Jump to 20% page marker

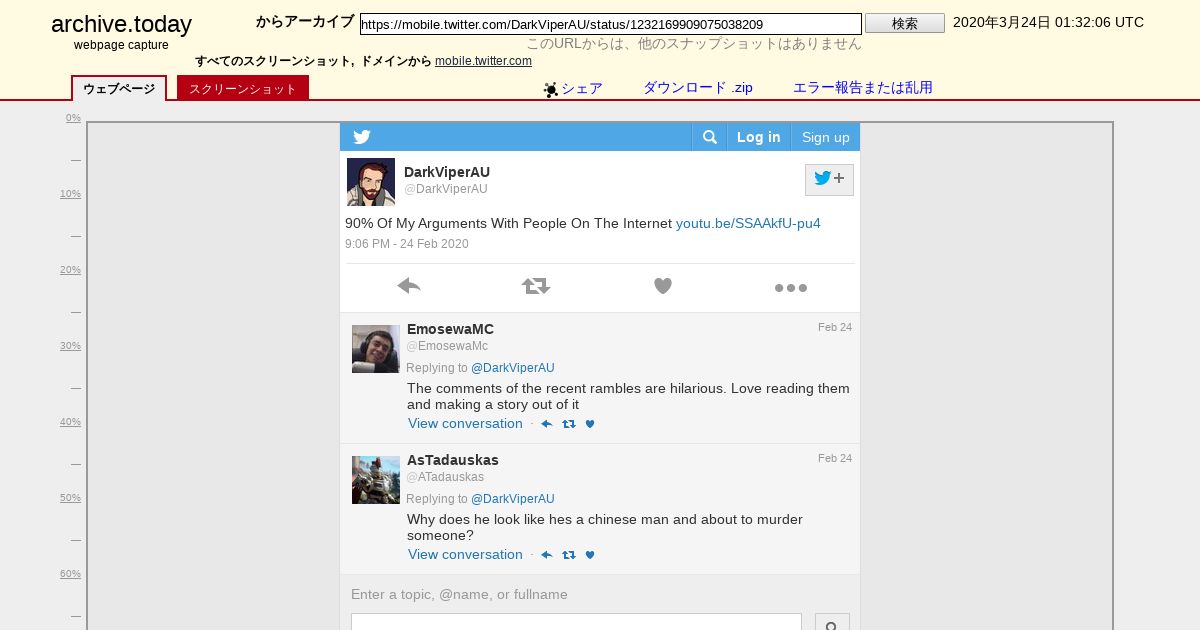click(70, 270)
